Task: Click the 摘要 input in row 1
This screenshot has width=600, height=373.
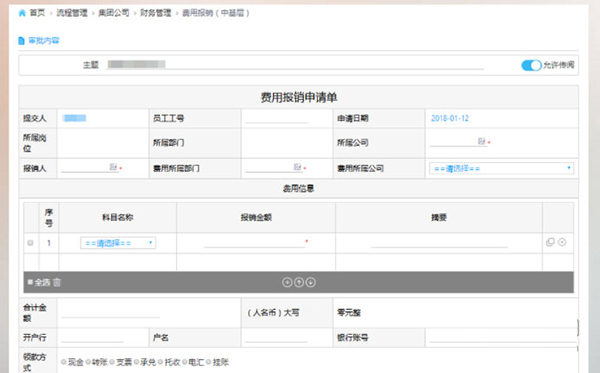Action: (439, 243)
